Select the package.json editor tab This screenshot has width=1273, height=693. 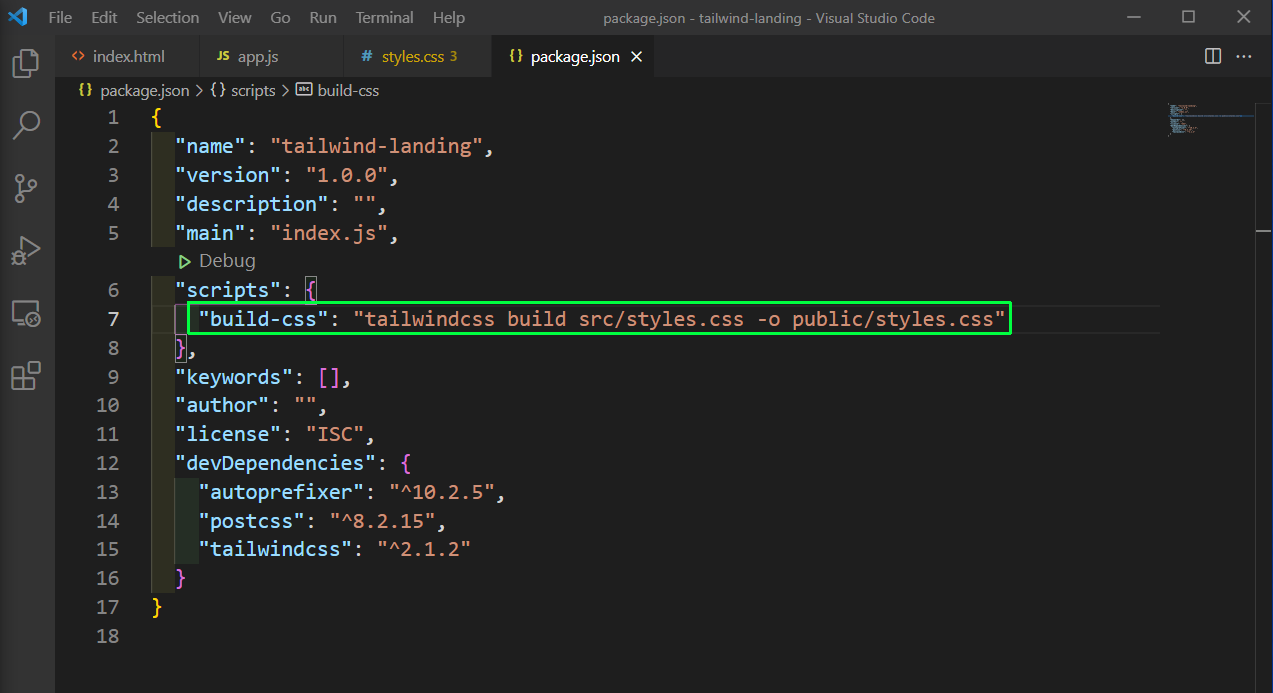tap(574, 57)
